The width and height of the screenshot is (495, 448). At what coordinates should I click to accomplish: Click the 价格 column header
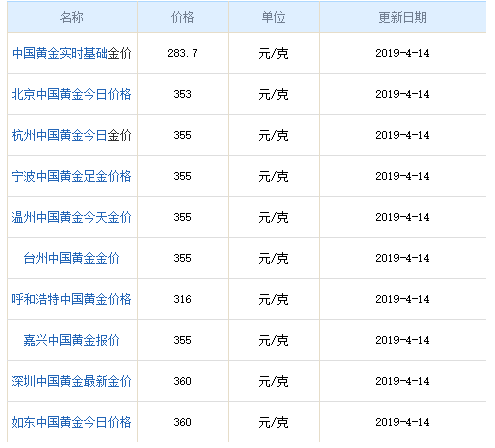tap(183, 17)
